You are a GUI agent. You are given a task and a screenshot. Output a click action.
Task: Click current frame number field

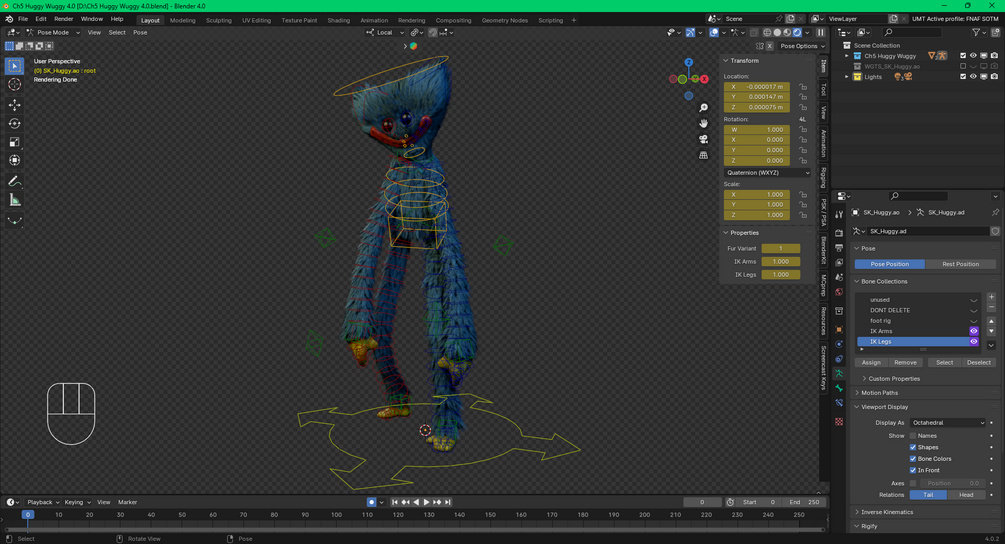coord(702,502)
